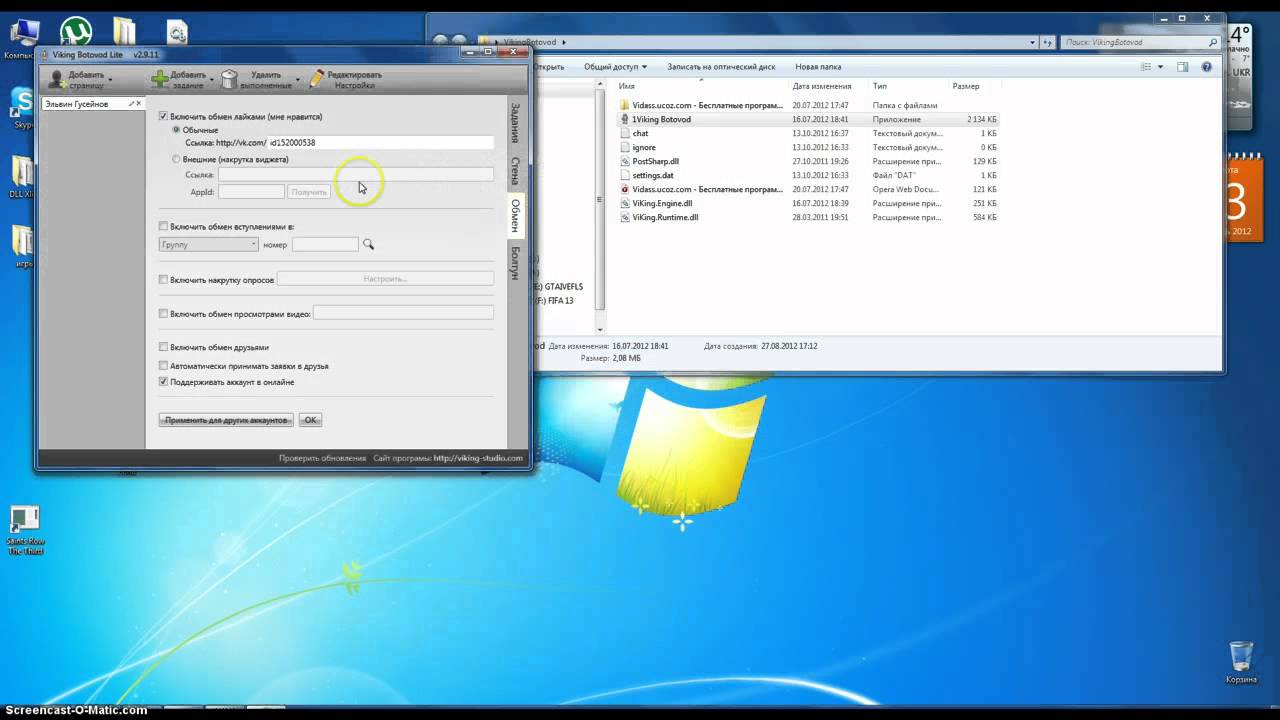Enable 'Включить обмен вступлениями в' checkbox

click(x=164, y=227)
